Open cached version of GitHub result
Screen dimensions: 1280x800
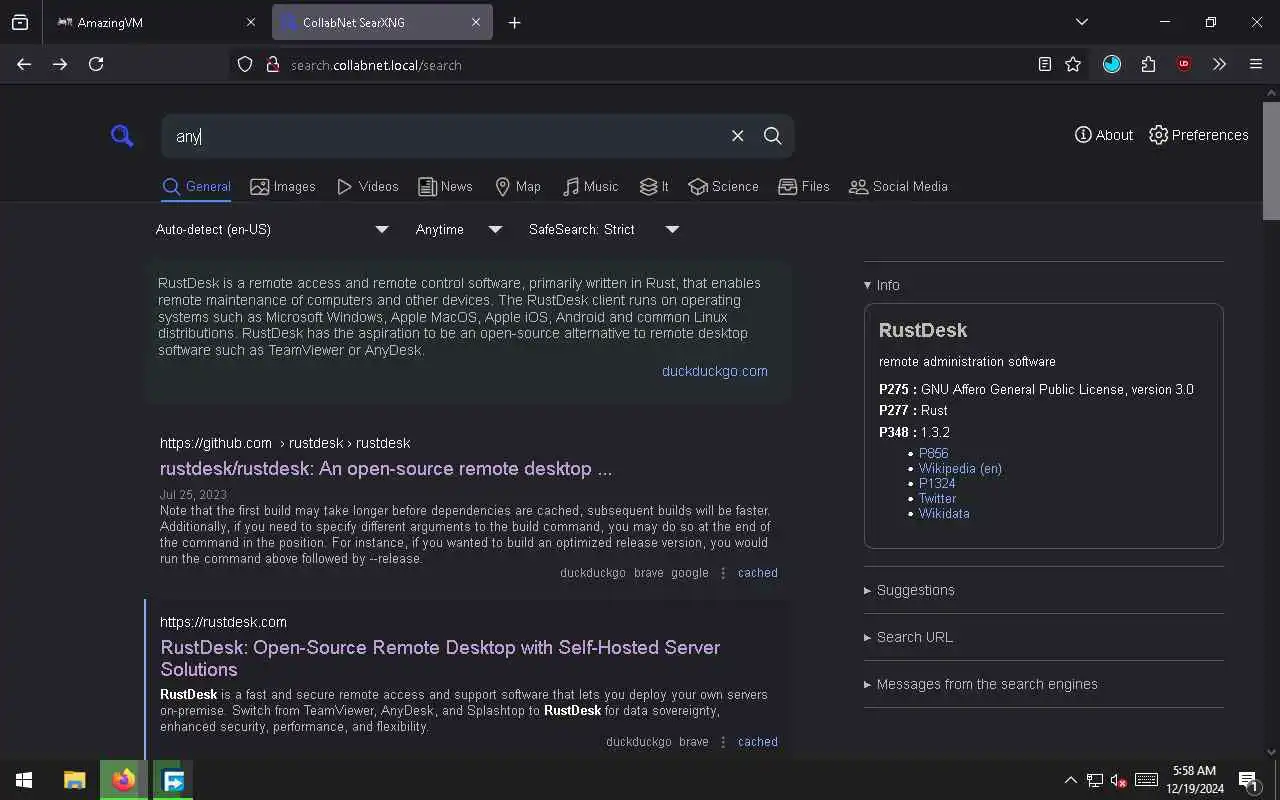pos(757,573)
